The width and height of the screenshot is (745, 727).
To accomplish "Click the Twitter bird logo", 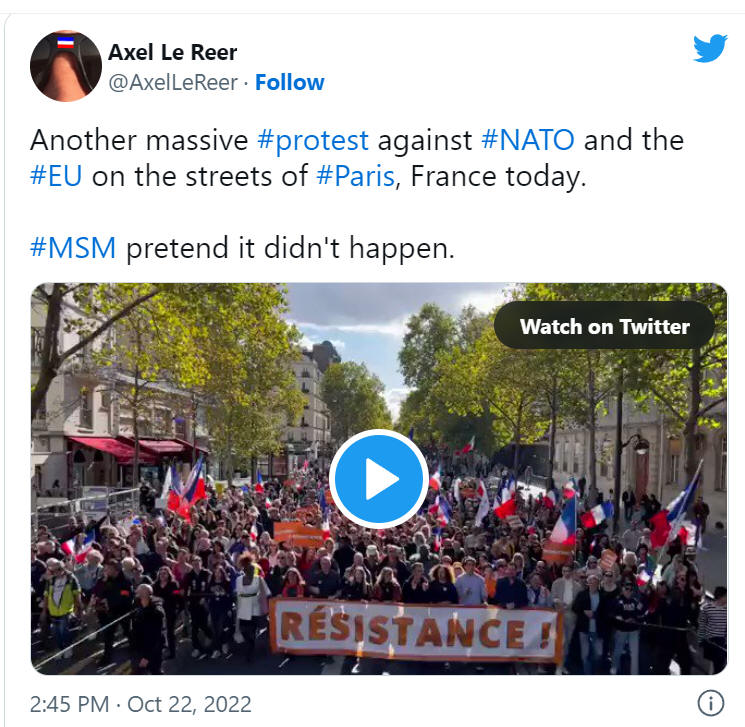I will point(710,48).
